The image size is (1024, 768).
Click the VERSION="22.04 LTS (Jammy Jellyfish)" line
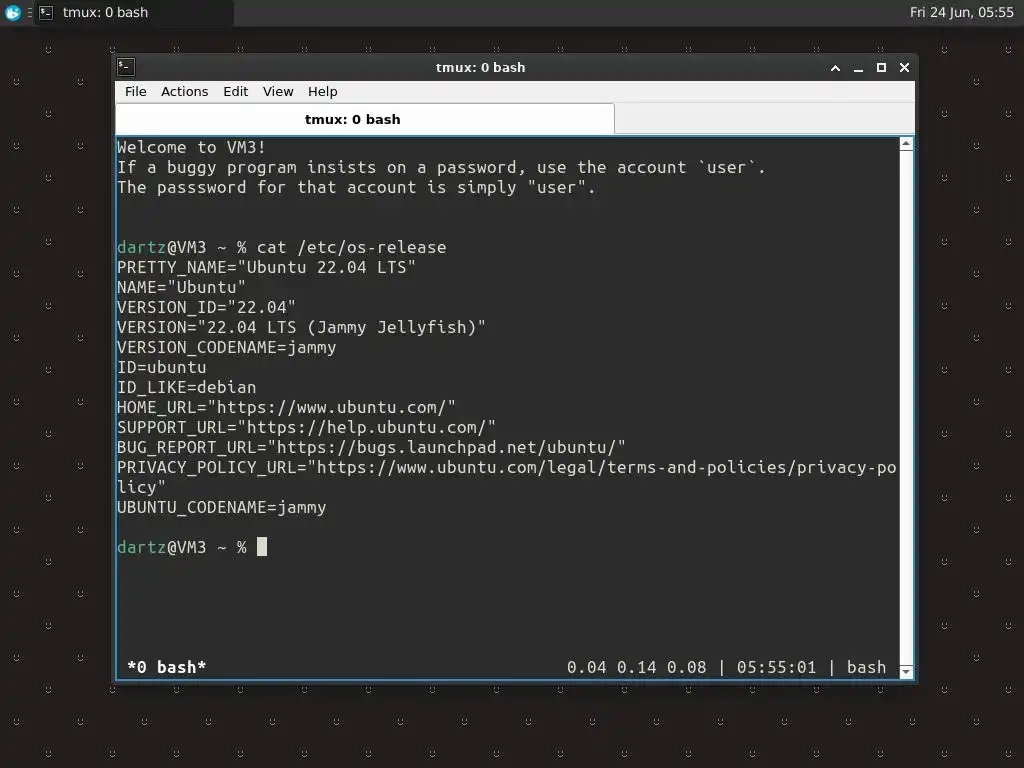[301, 327]
